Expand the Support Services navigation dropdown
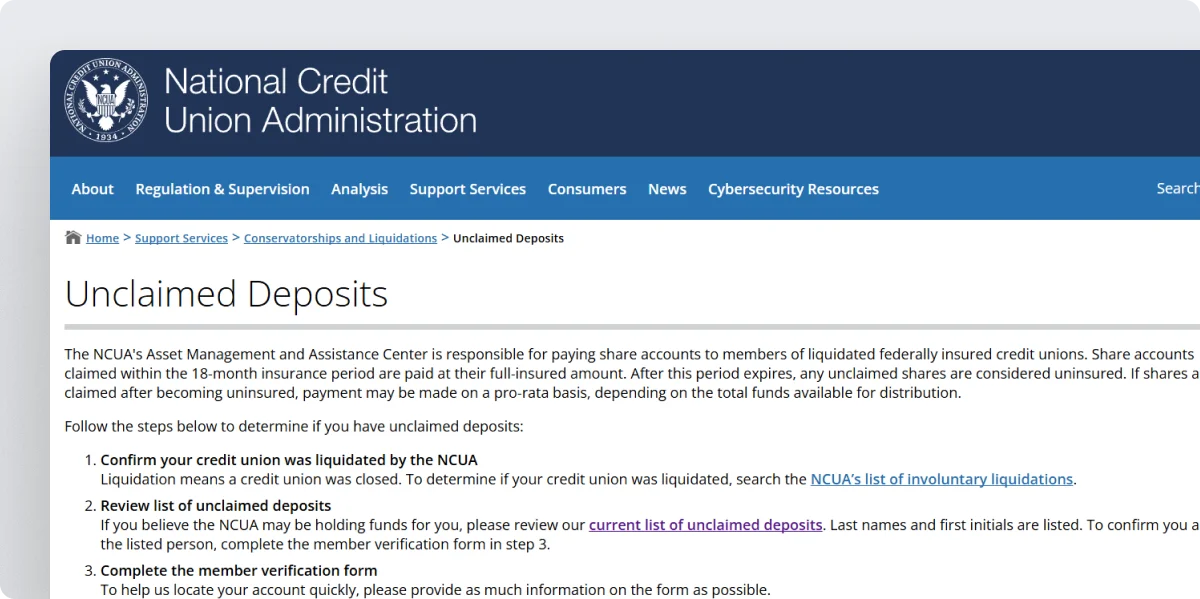Viewport: 1200px width, 599px height. coord(467,188)
